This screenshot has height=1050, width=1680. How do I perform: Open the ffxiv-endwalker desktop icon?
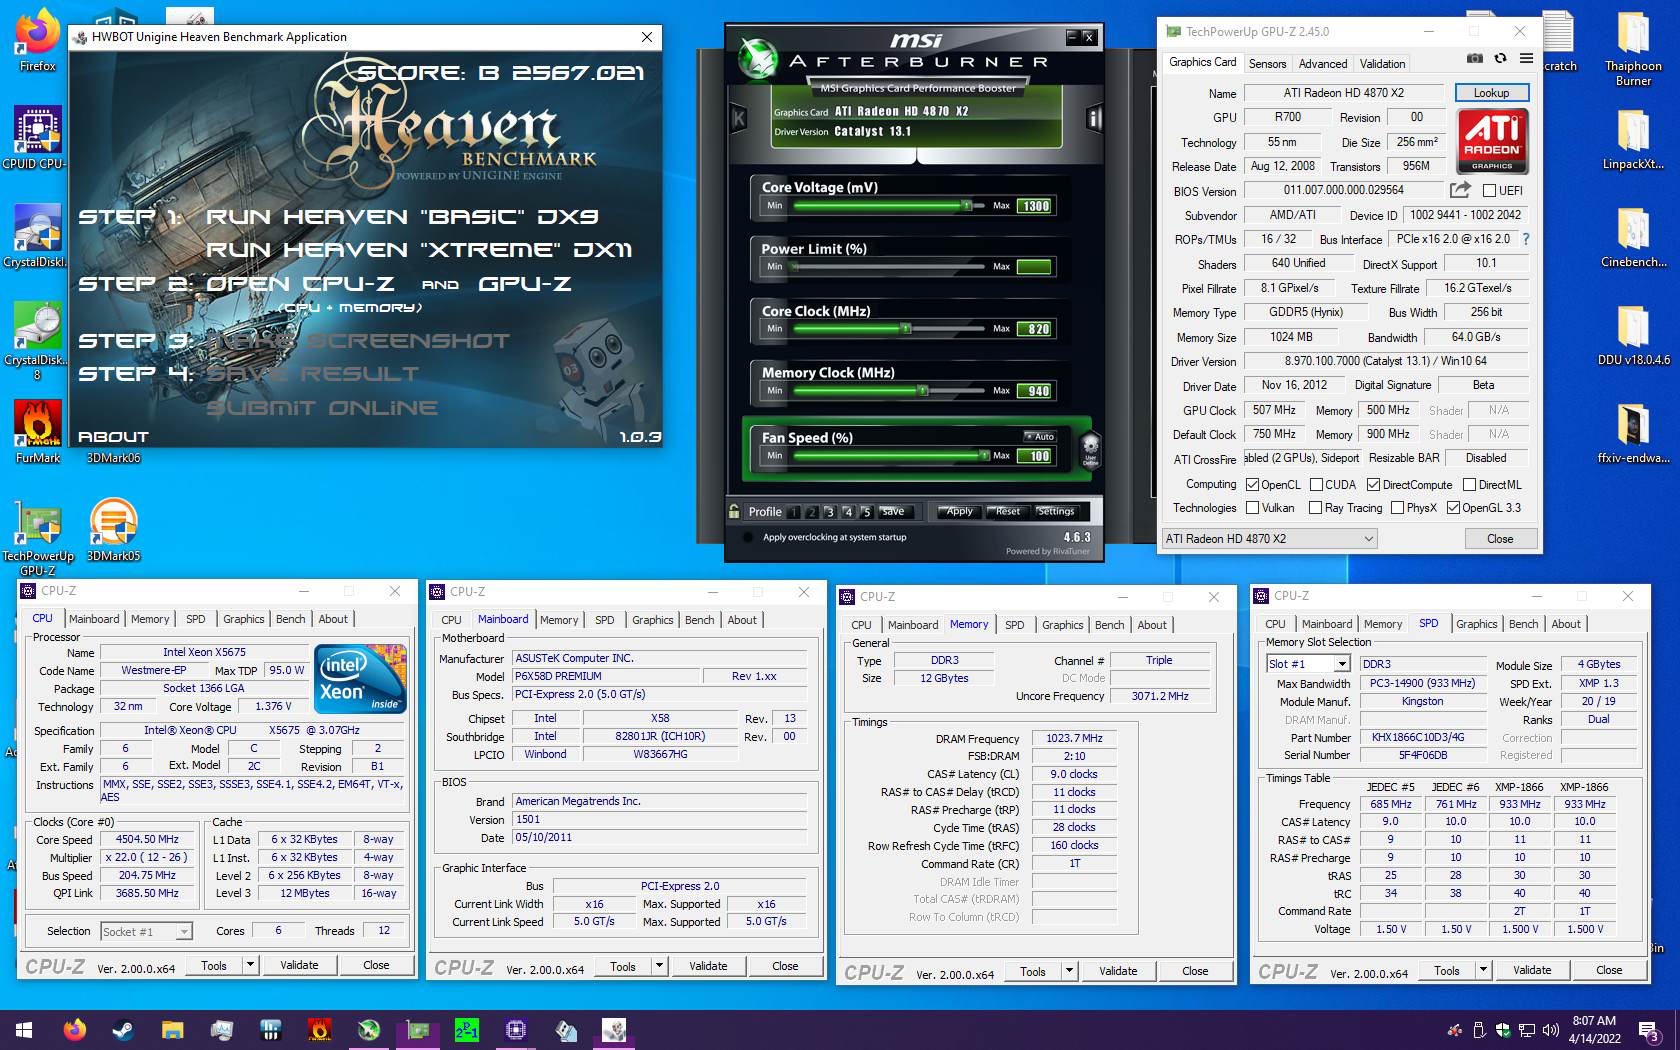[x=1633, y=432]
